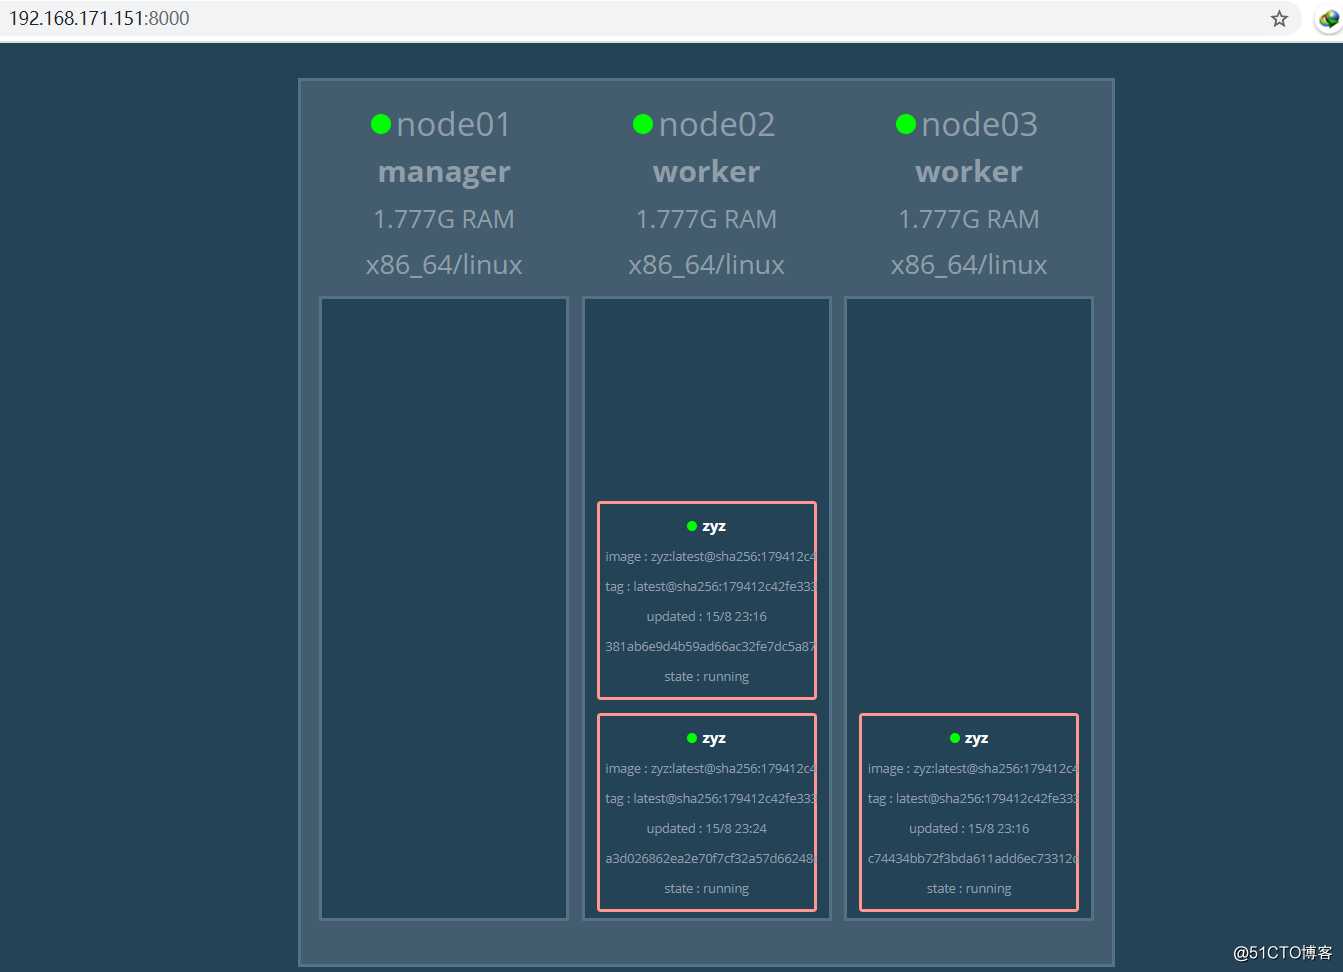Click the green status dot beside node02

coord(643,124)
